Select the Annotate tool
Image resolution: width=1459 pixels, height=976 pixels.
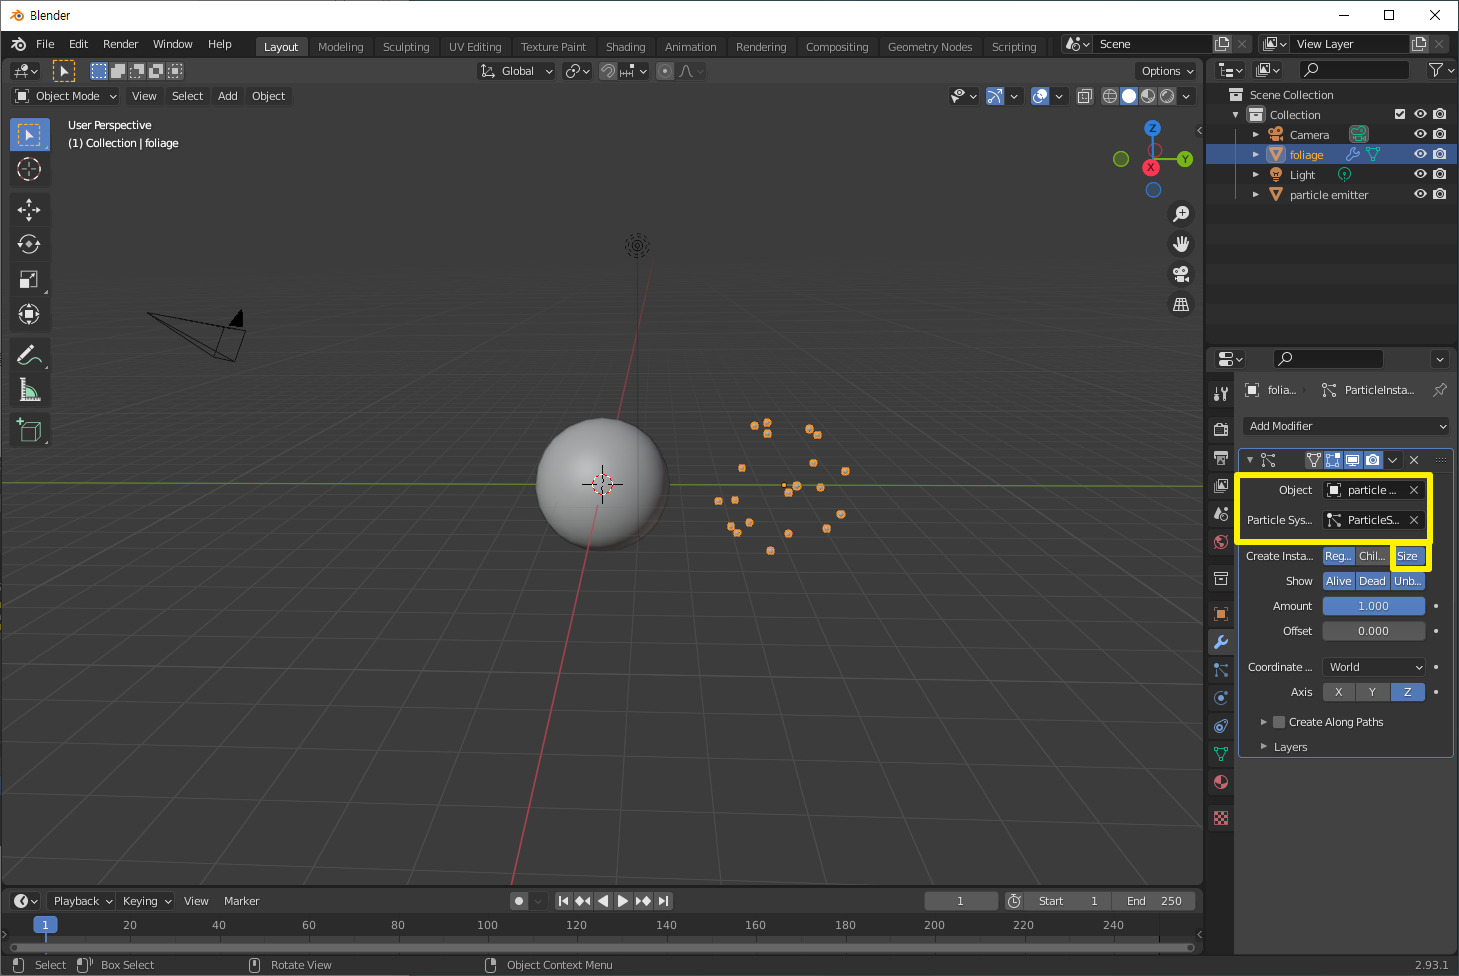pyautogui.click(x=29, y=355)
